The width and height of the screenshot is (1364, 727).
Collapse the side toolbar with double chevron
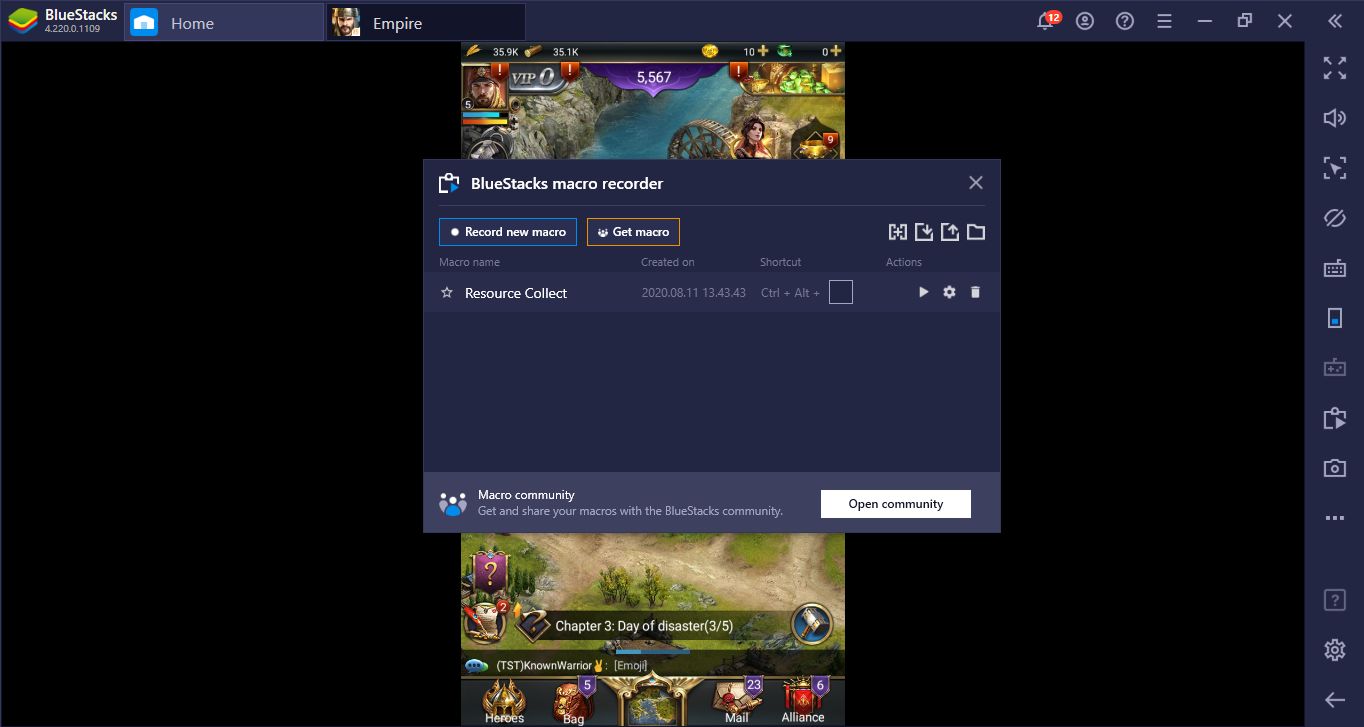coord(1335,21)
